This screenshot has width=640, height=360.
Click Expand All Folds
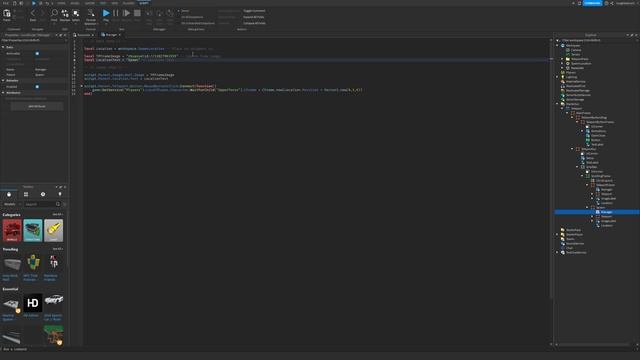pos(253,17)
